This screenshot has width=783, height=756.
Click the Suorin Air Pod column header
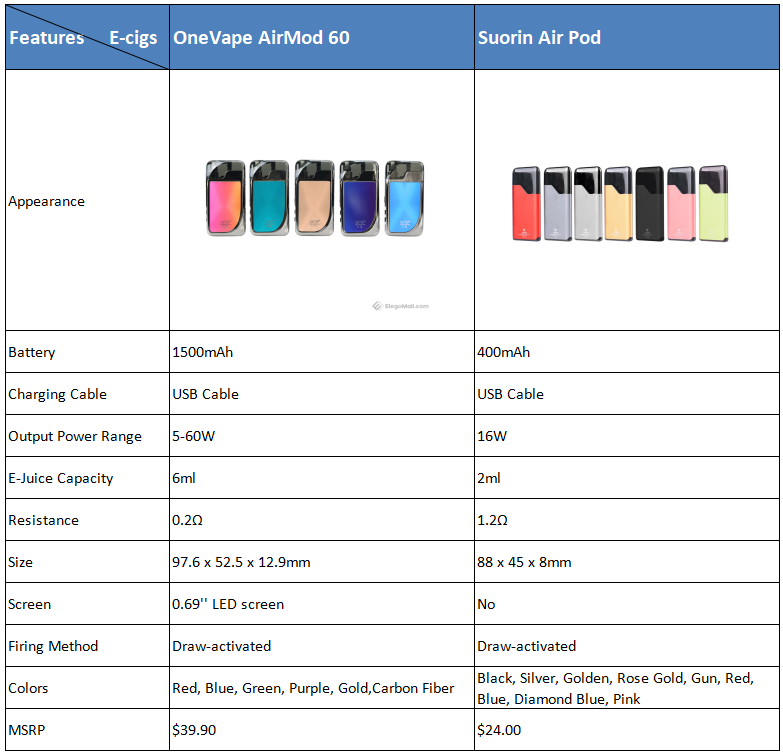[627, 37]
